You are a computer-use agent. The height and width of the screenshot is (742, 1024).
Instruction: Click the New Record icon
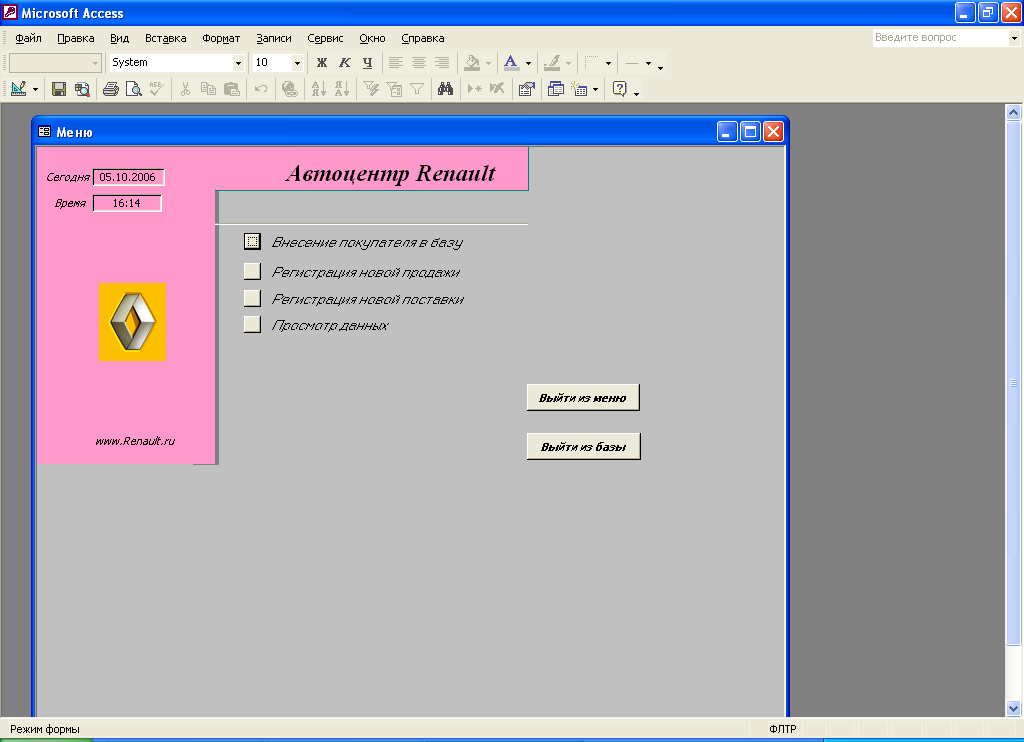coord(475,89)
